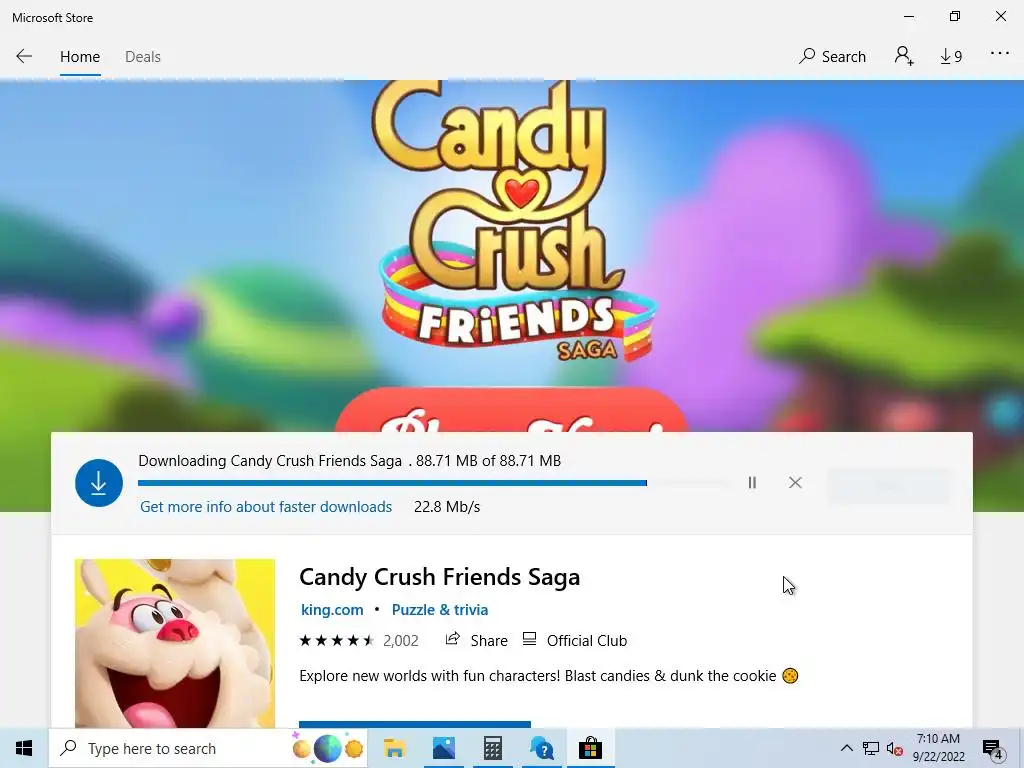Restore down the Microsoft Store window
The image size is (1024, 768).
(955, 16)
